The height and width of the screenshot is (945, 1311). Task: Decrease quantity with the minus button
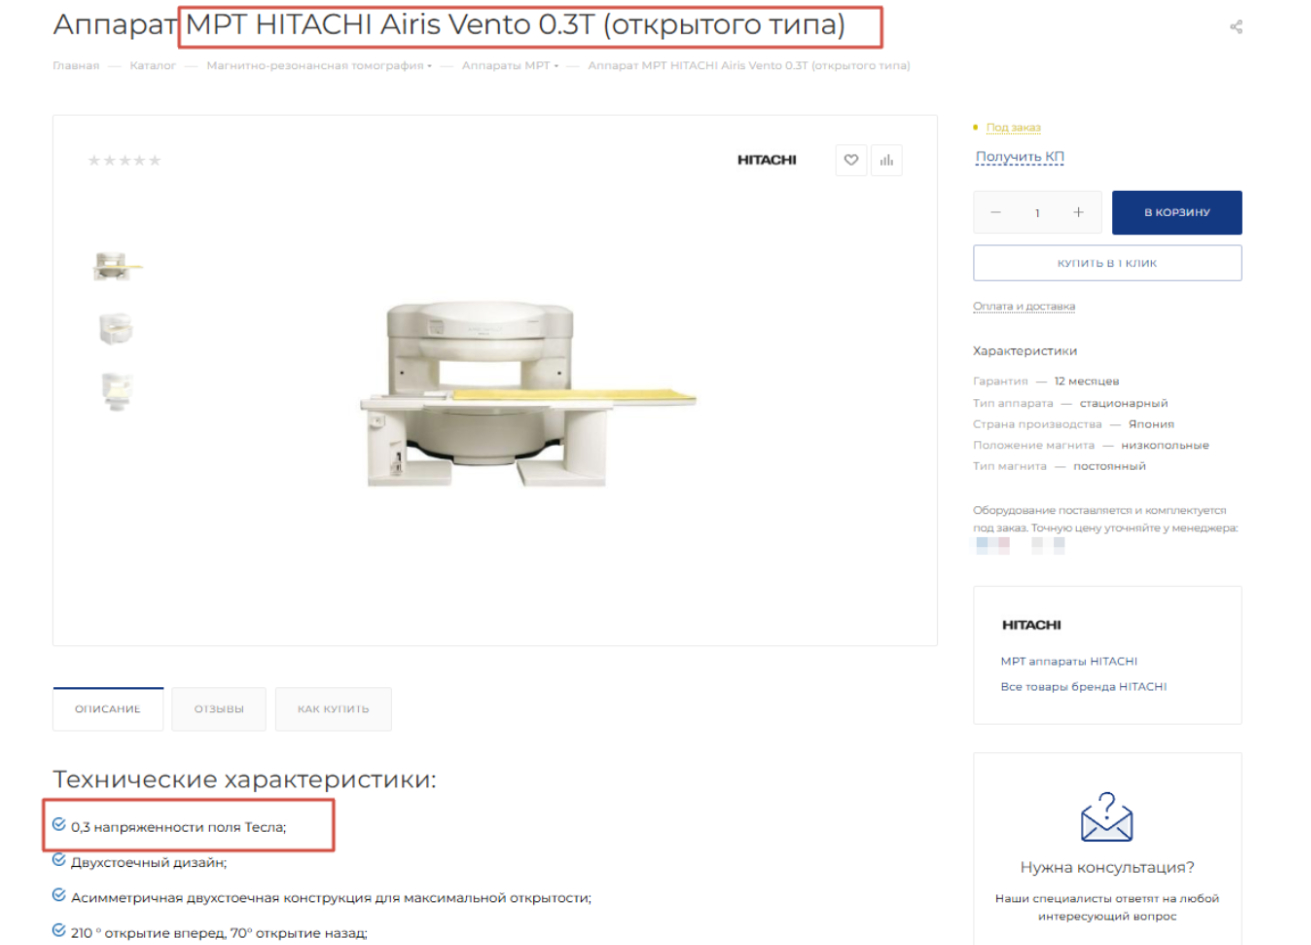pyautogui.click(x=995, y=212)
